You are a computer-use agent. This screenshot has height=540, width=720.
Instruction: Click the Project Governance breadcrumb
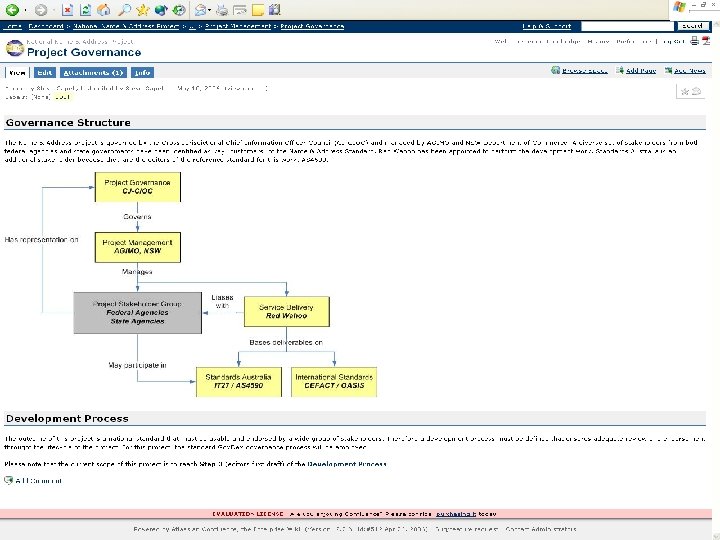(312, 26)
